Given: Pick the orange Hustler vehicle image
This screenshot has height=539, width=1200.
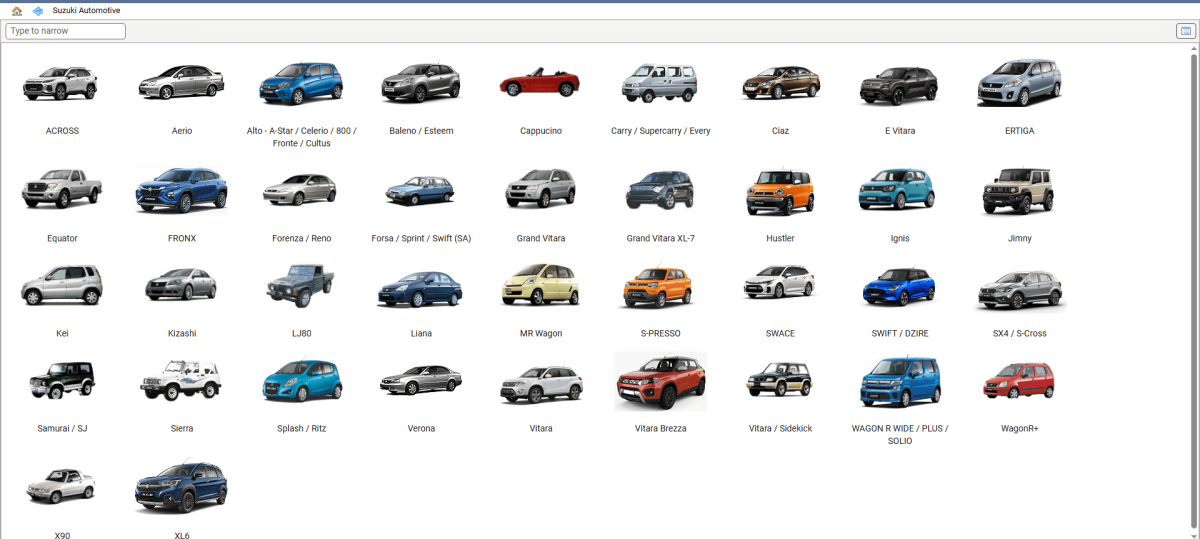Looking at the screenshot, I should (780, 191).
